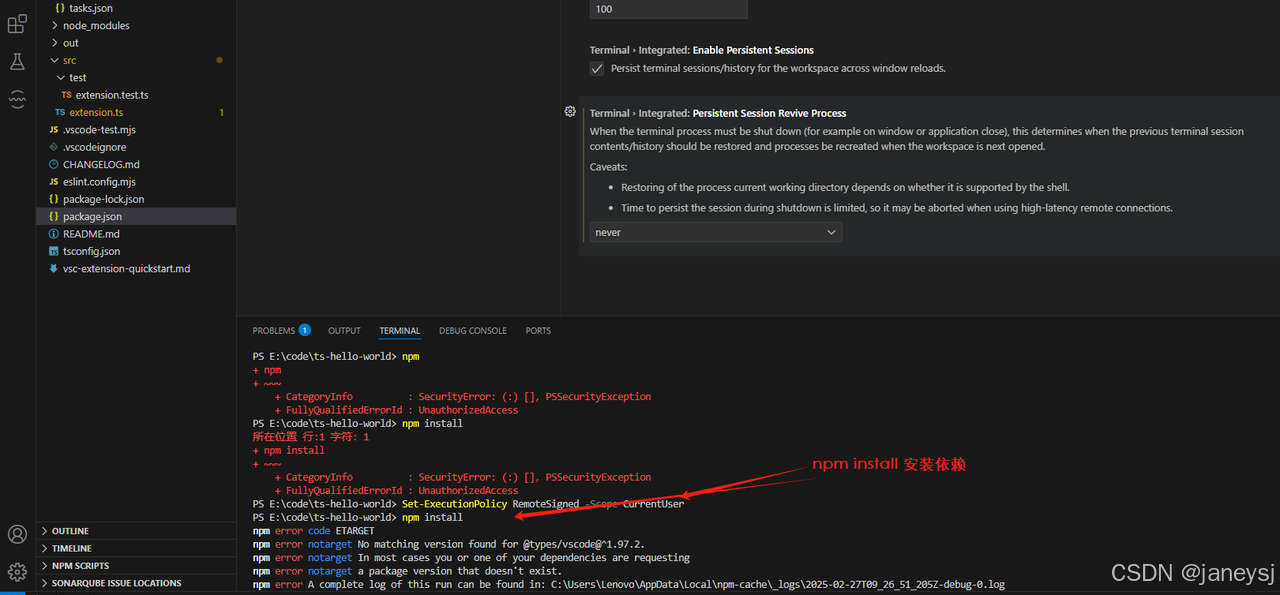The image size is (1280, 595).
Task: Expand the out folder
Action: 54,43
